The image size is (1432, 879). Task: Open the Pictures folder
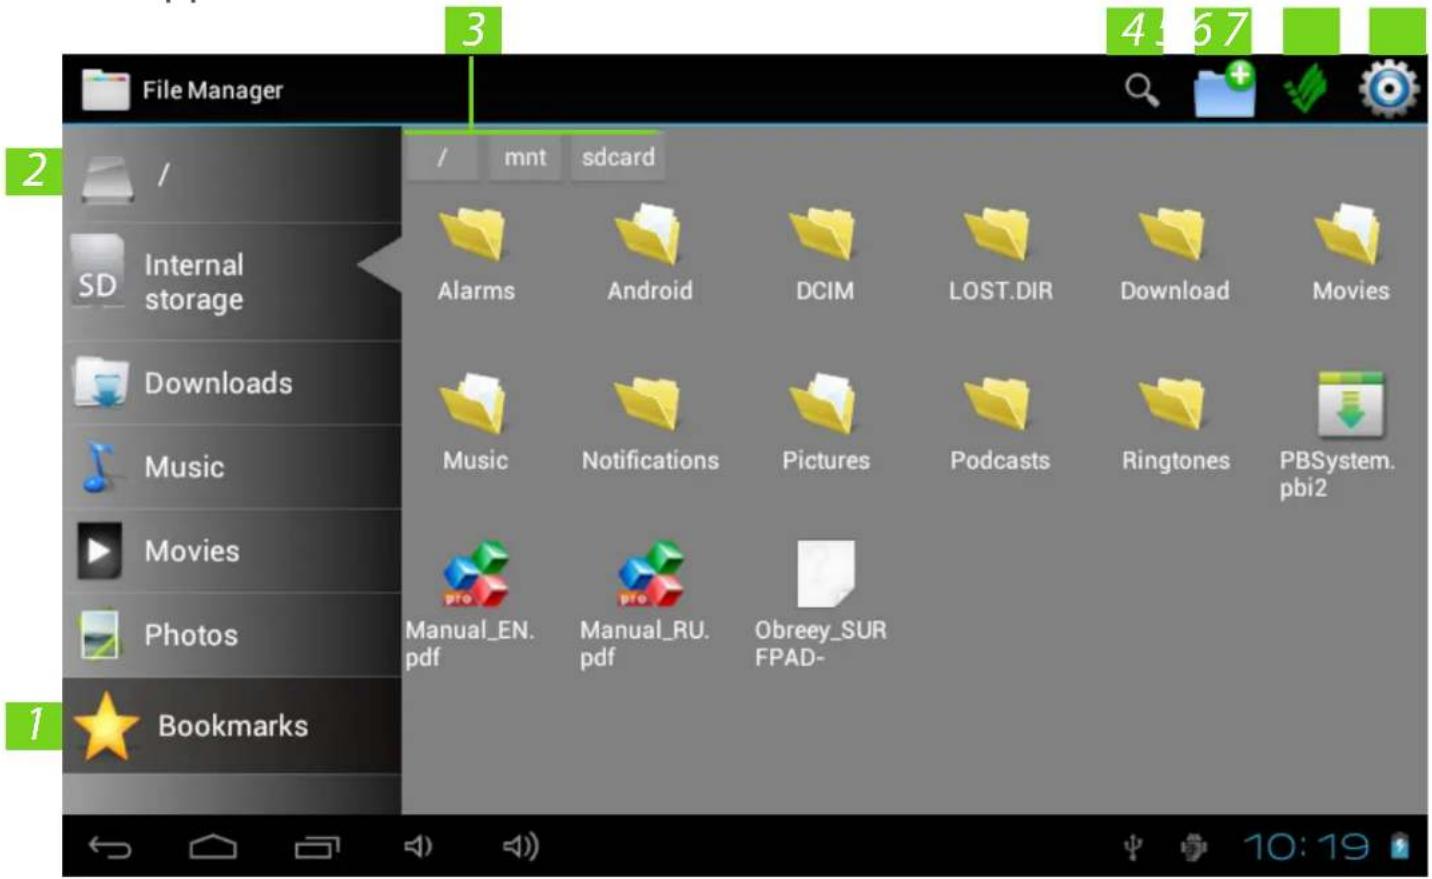pos(825,423)
